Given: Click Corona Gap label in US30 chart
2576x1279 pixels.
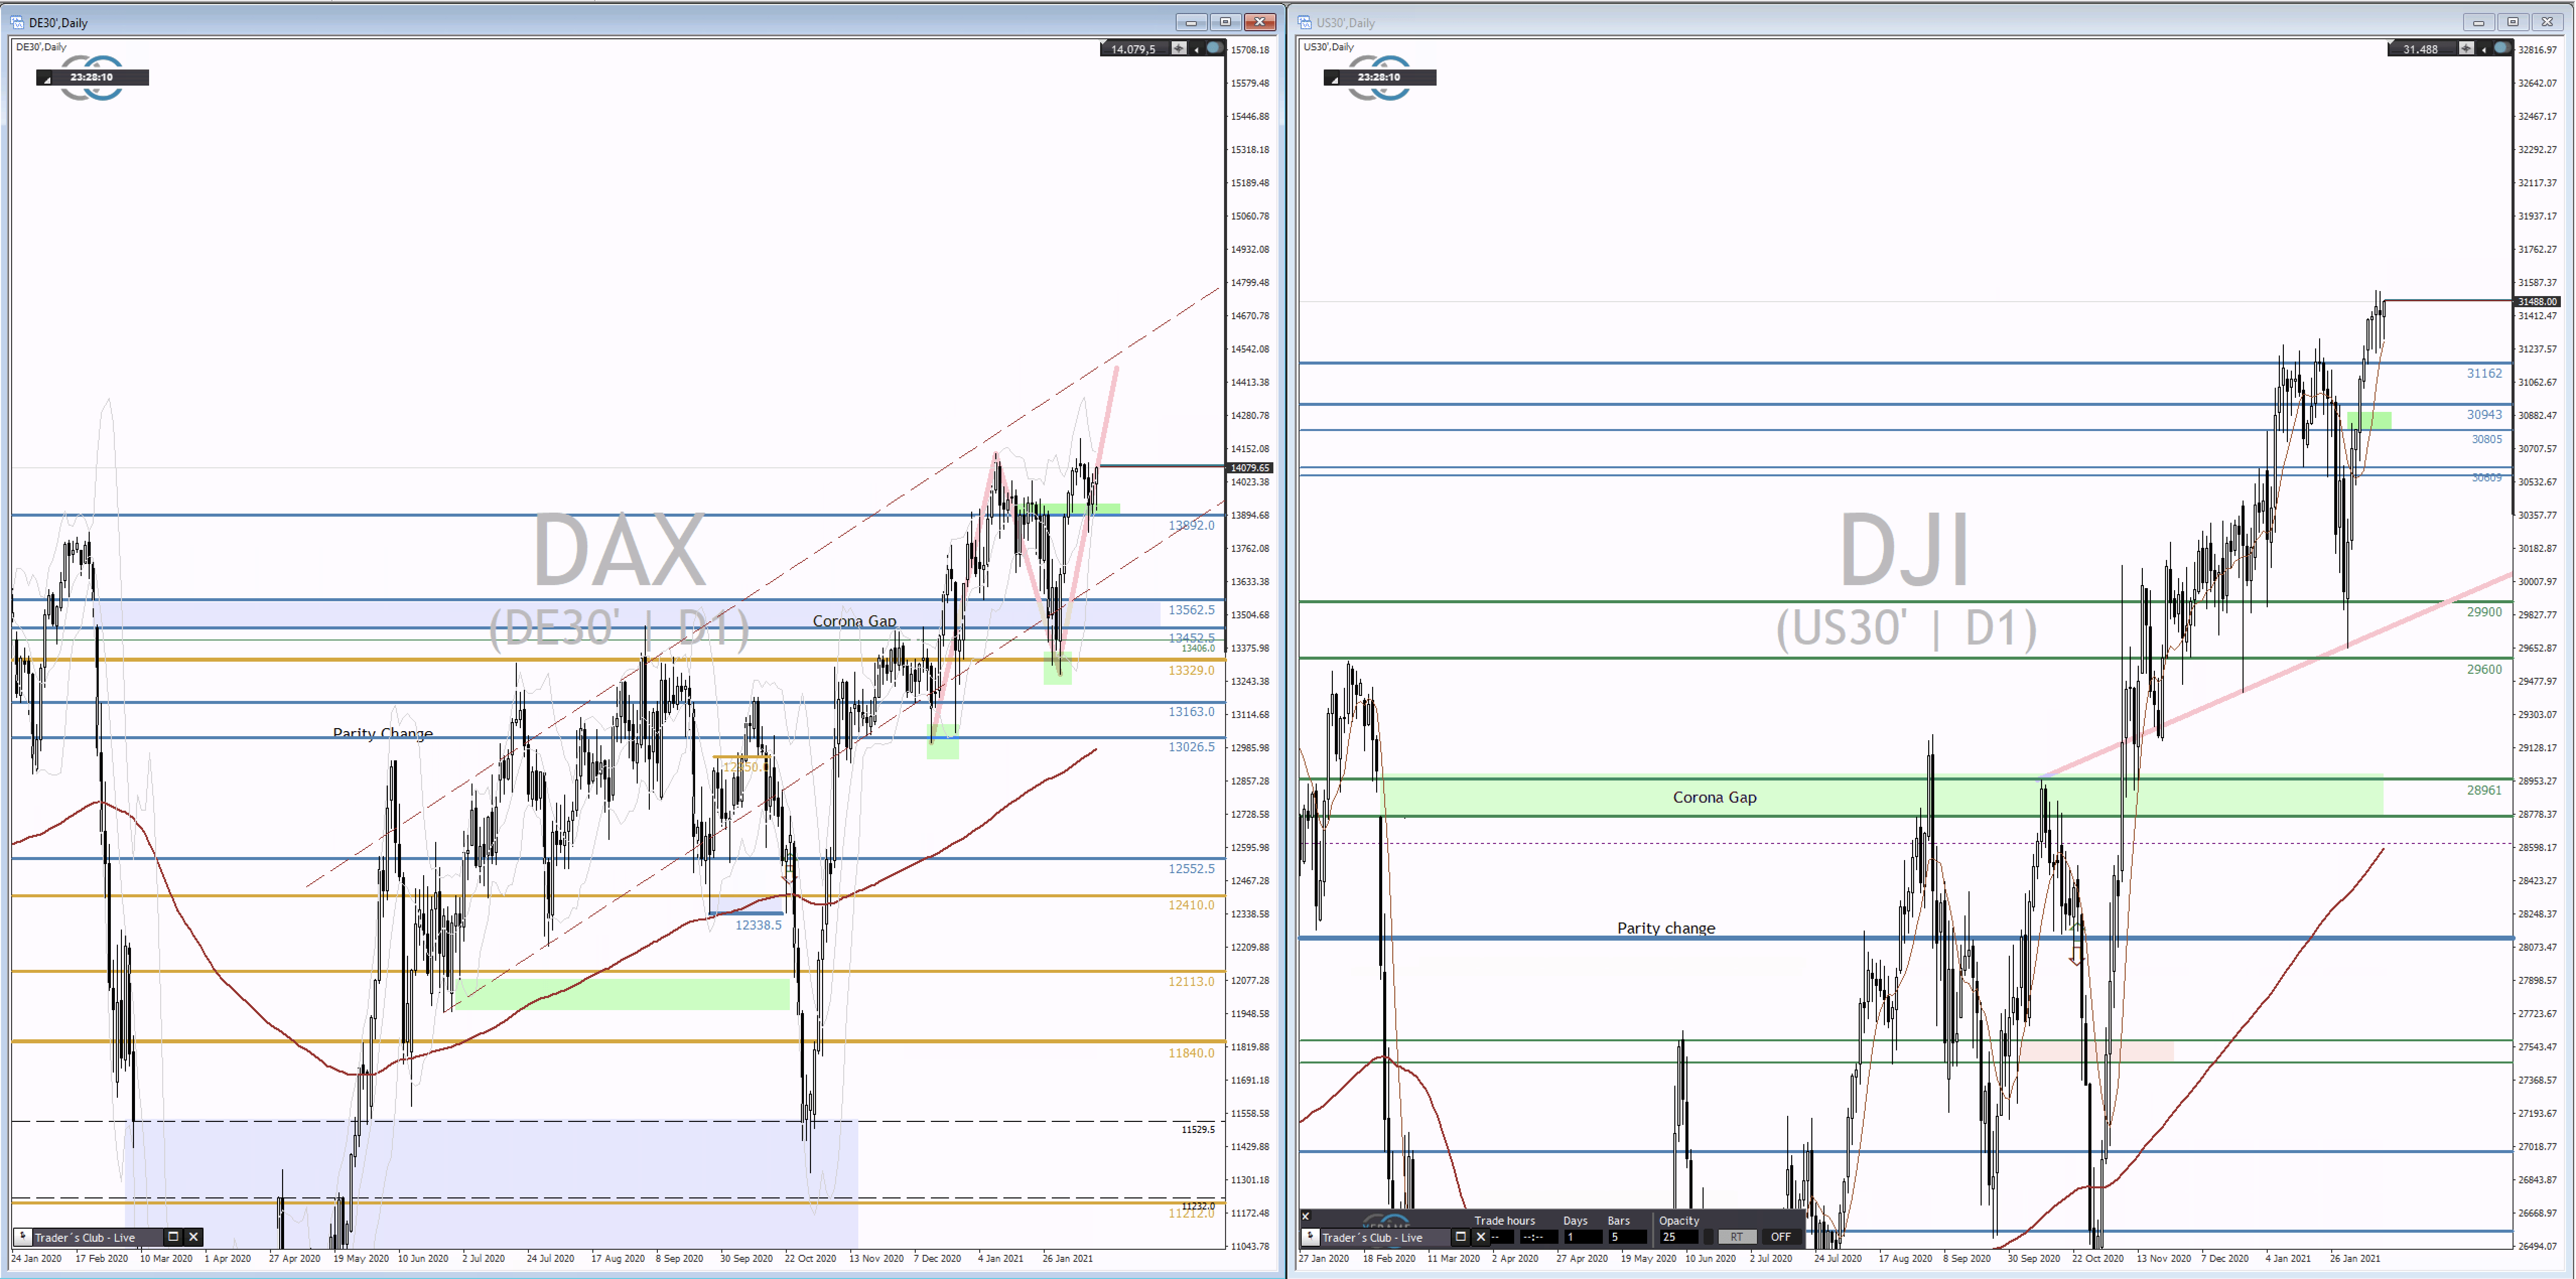Looking at the screenshot, I should (x=1715, y=797).
